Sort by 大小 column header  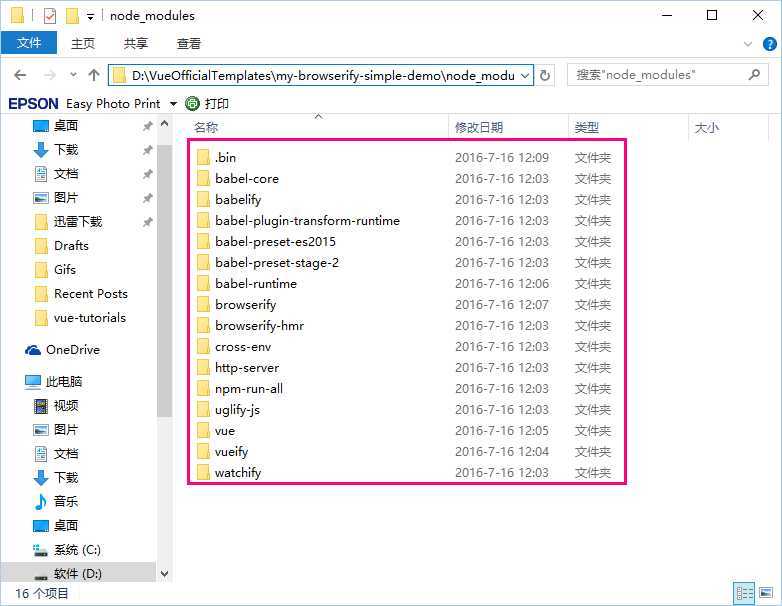point(707,128)
